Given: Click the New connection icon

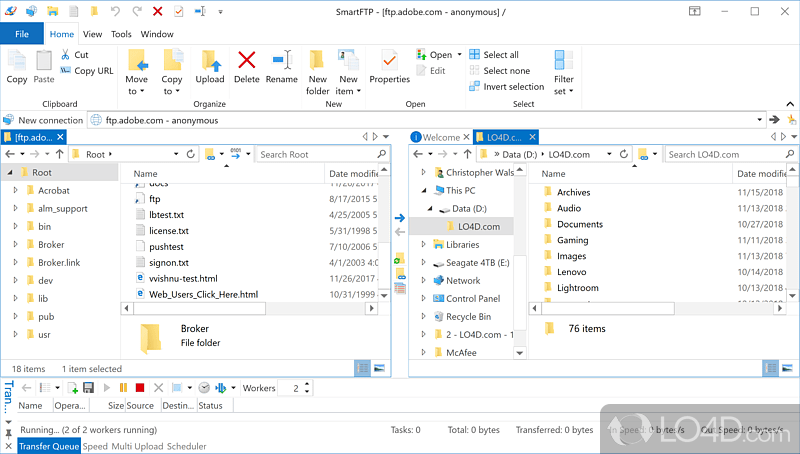Looking at the screenshot, I should click(x=8, y=120).
